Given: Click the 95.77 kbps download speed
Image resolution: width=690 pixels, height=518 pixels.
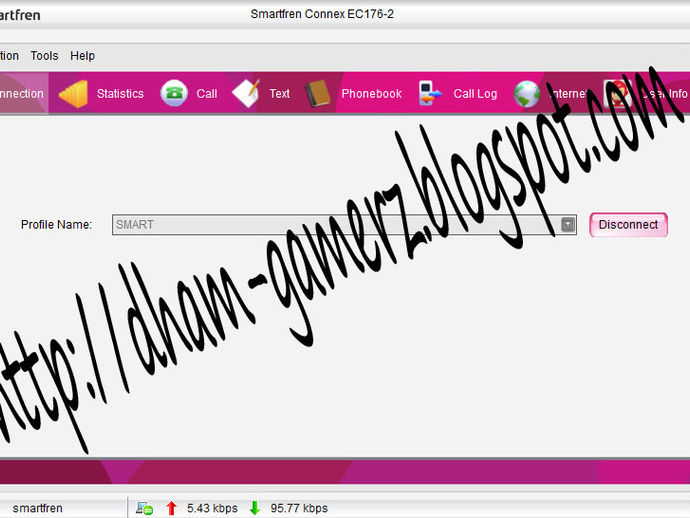Looking at the screenshot, I should 299,508.
